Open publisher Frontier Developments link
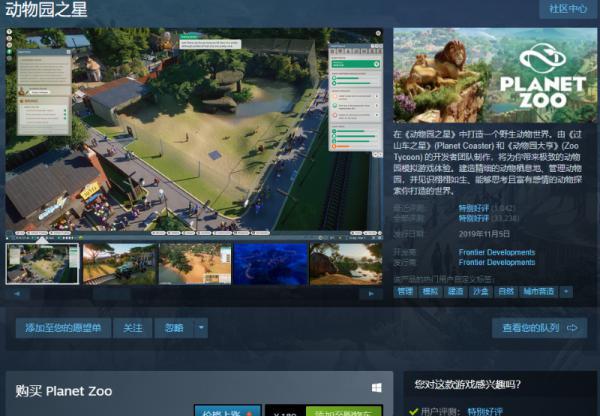The image size is (600, 416). pyautogui.click(x=497, y=262)
